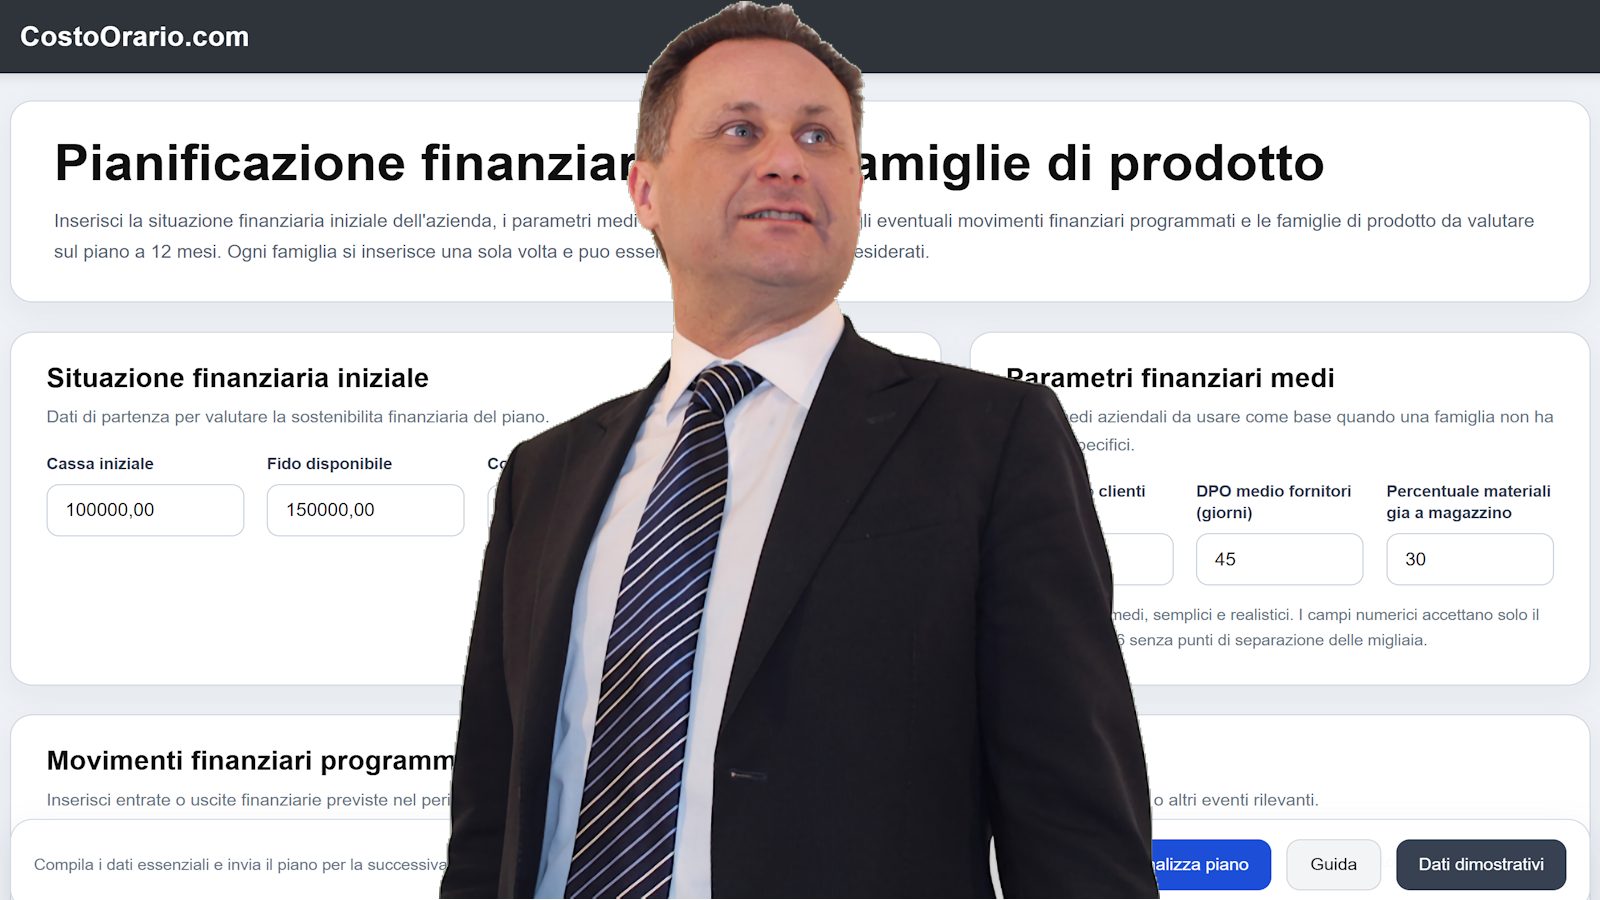Select the Movimenti finanziari programmati heading

(x=250, y=761)
